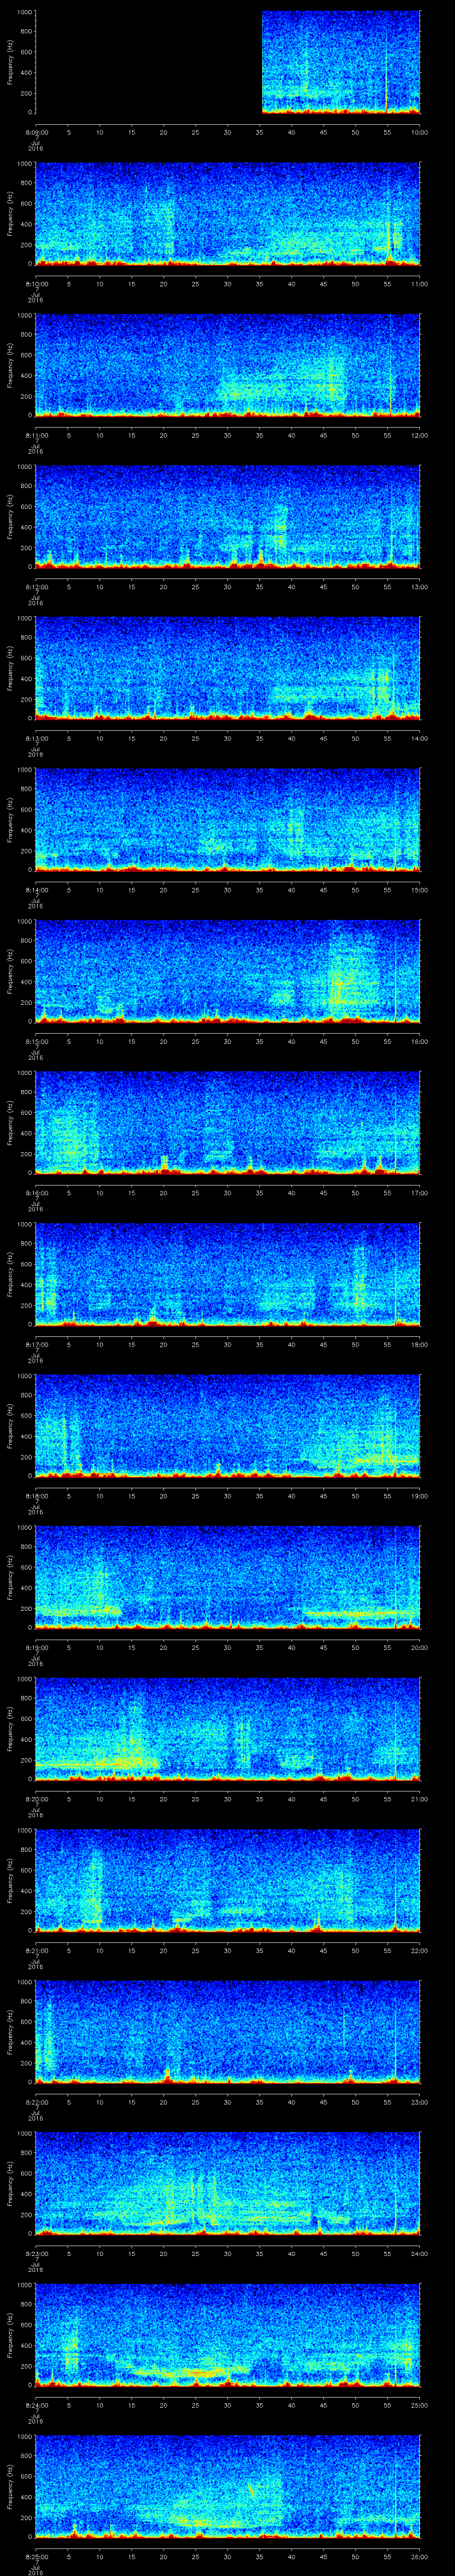
Task: Select the spectrogram panel starting at 8:24:00
Action: [x=227, y=2334]
